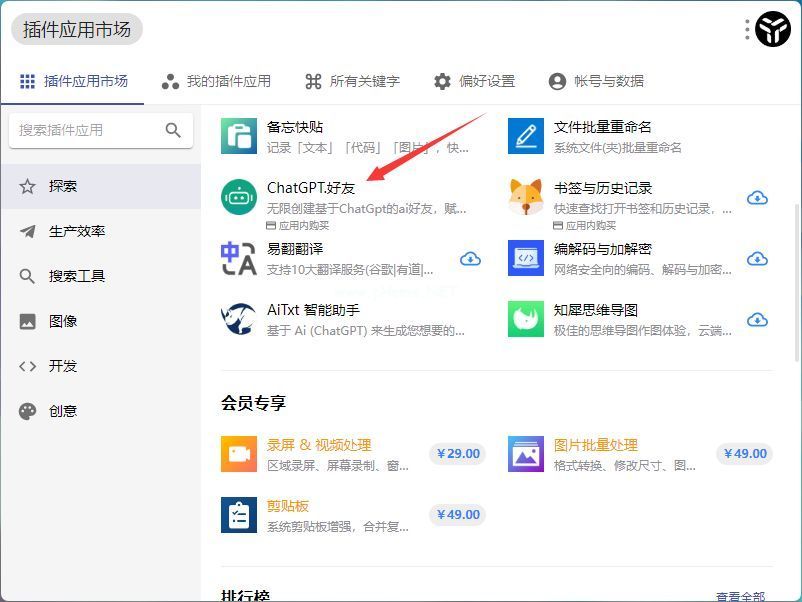Click the uTools avatar logo icon
802x602 pixels.
[x=773, y=30]
